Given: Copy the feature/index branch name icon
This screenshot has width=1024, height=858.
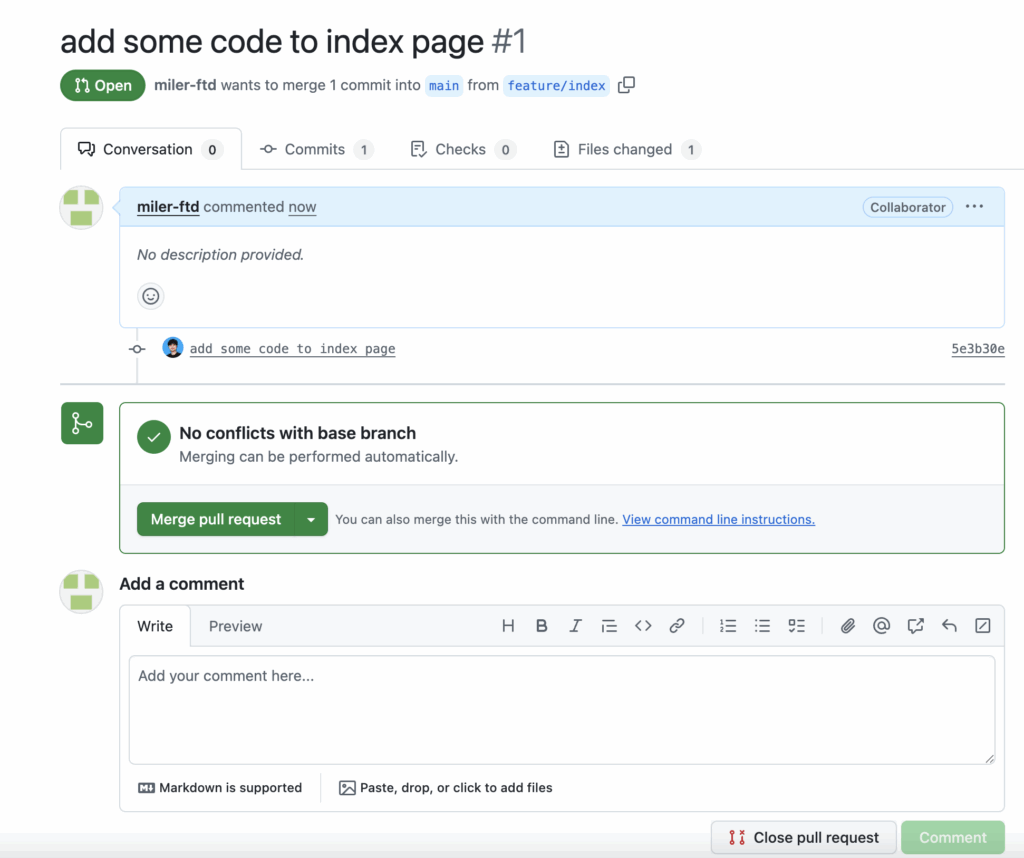Looking at the screenshot, I should click(x=626, y=85).
